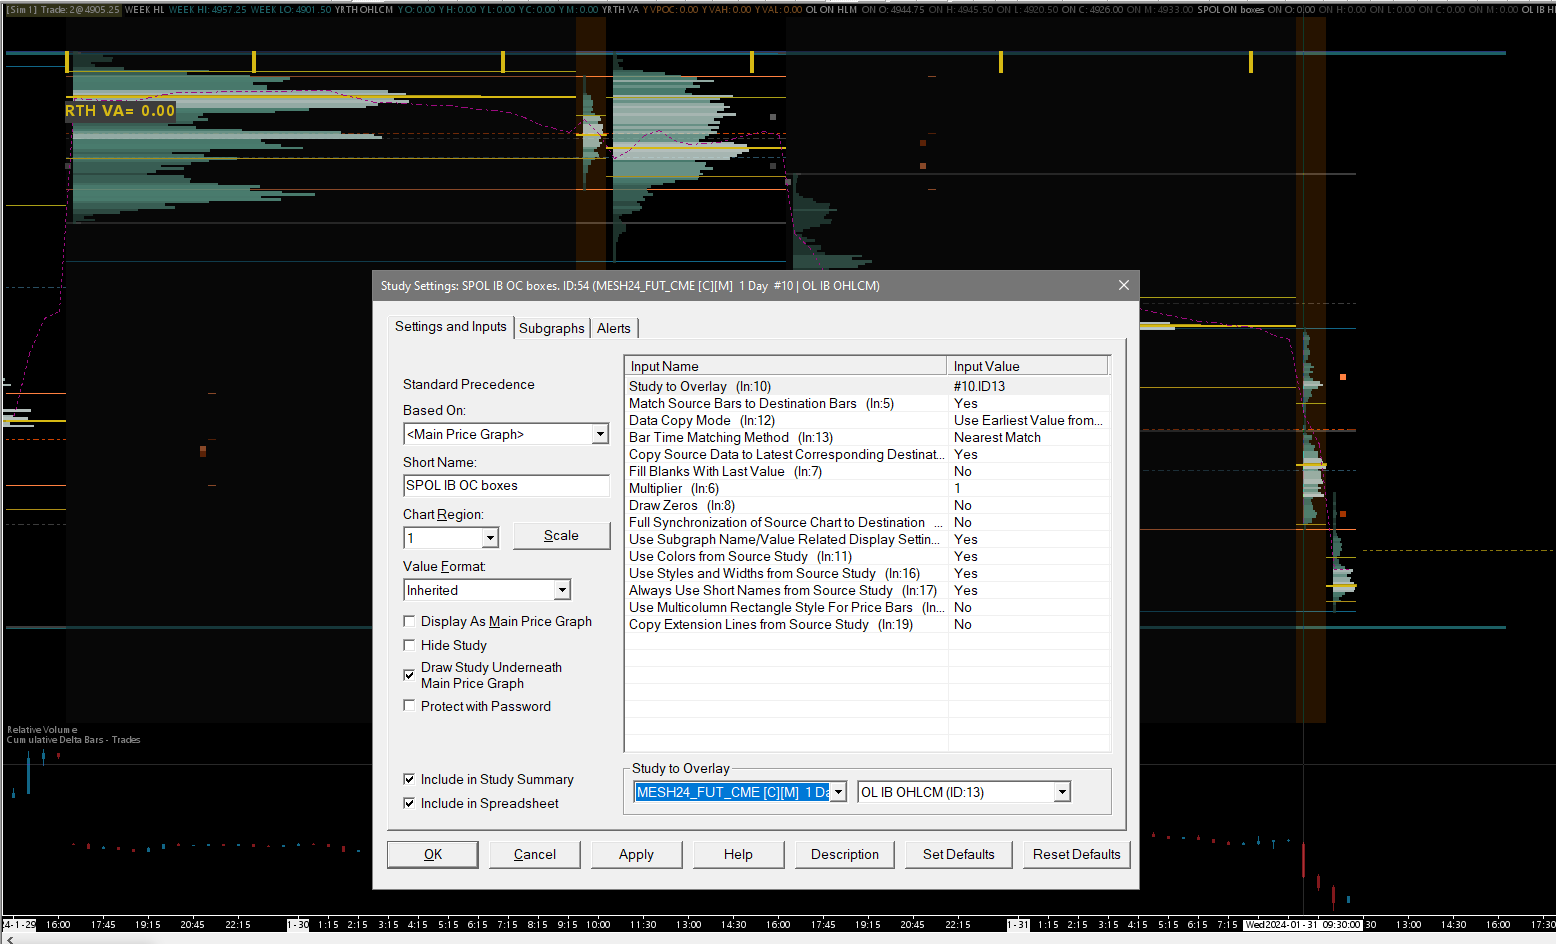Select Use Subgraph Name/Value Related Display row

pos(867,539)
